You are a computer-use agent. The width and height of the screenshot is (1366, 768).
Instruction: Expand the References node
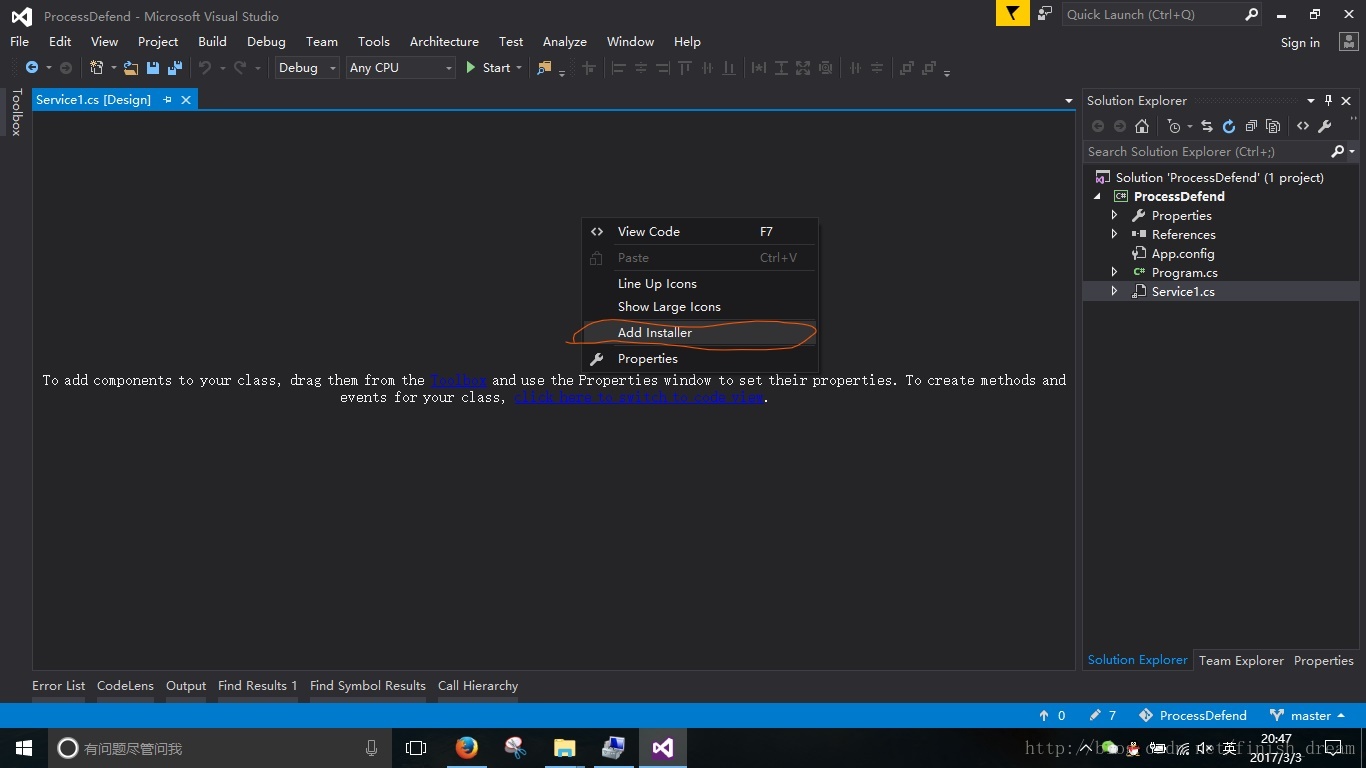(1115, 235)
